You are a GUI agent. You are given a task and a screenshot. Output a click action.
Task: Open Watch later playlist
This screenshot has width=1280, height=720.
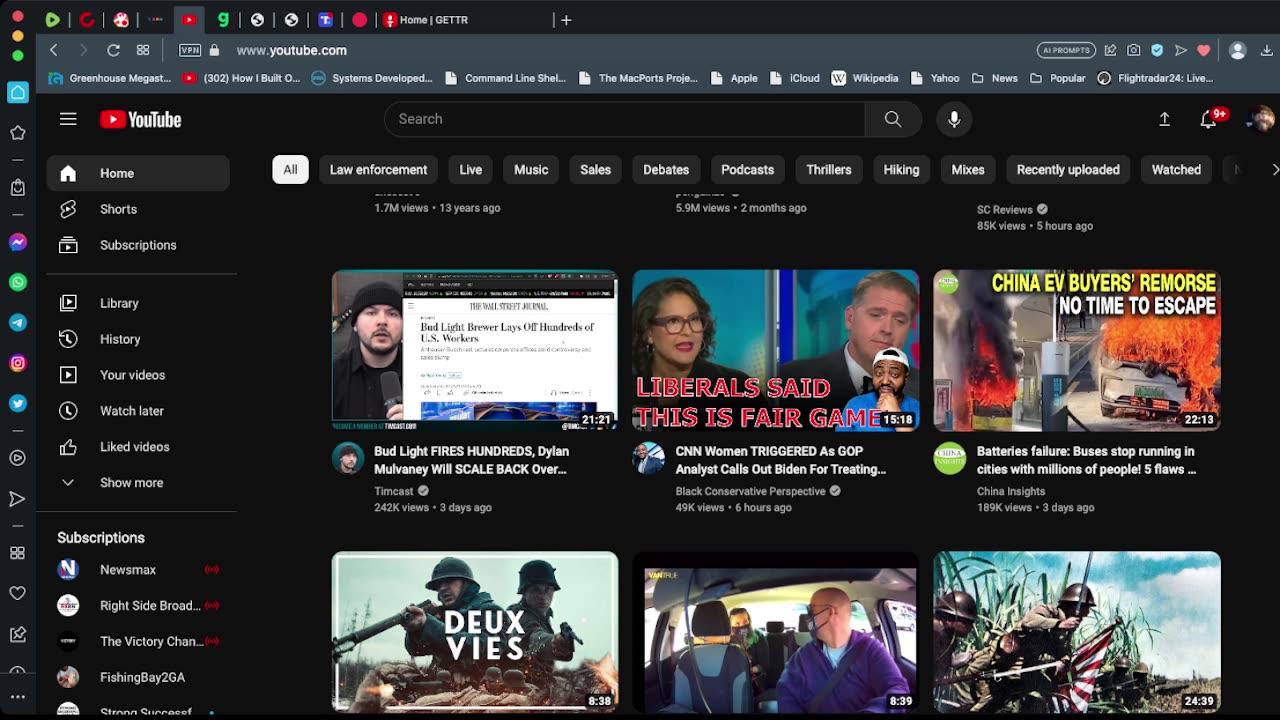(x=138, y=411)
